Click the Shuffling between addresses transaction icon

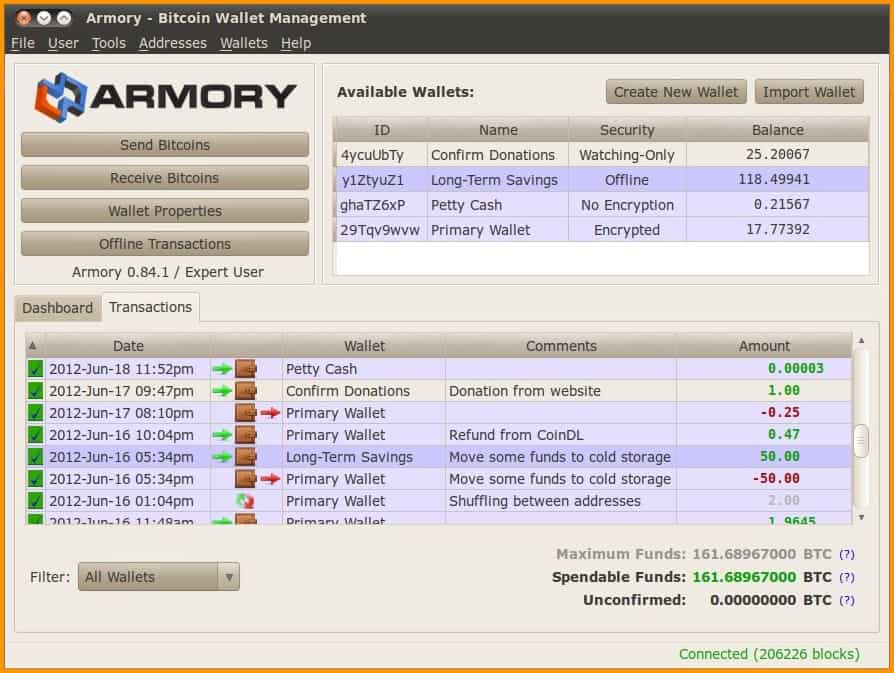[x=245, y=501]
